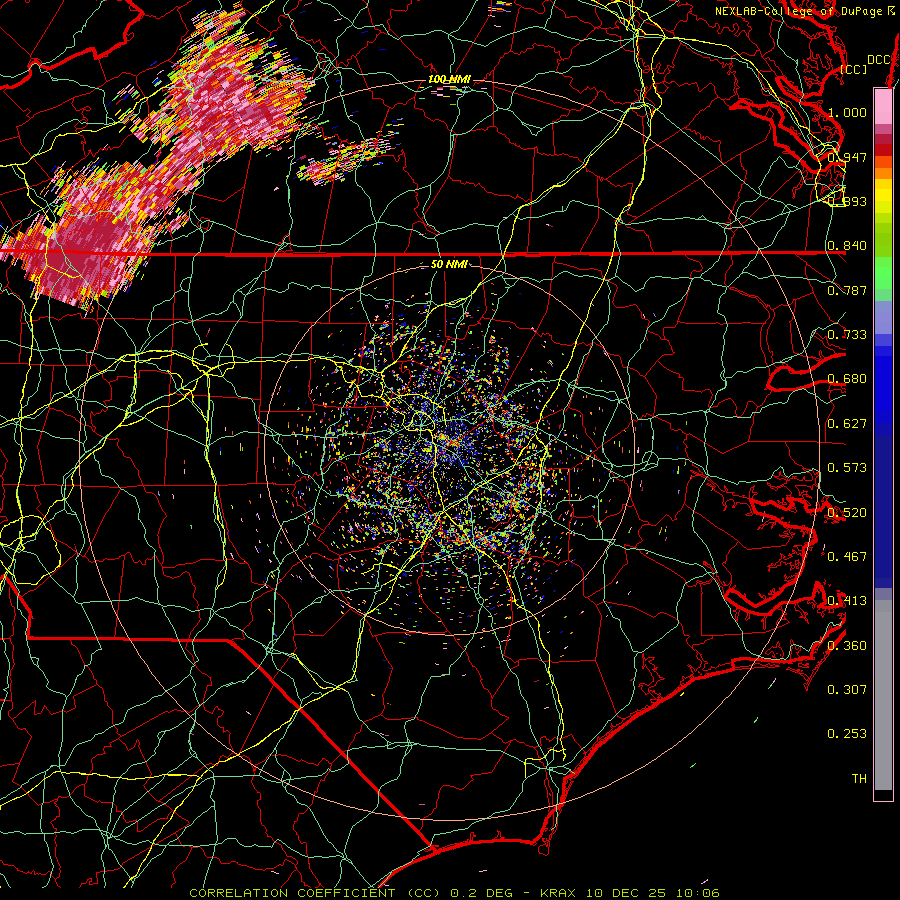Pick the gray color bar segment near 0.307
Viewport: 900px width, 900px height.
[883, 695]
